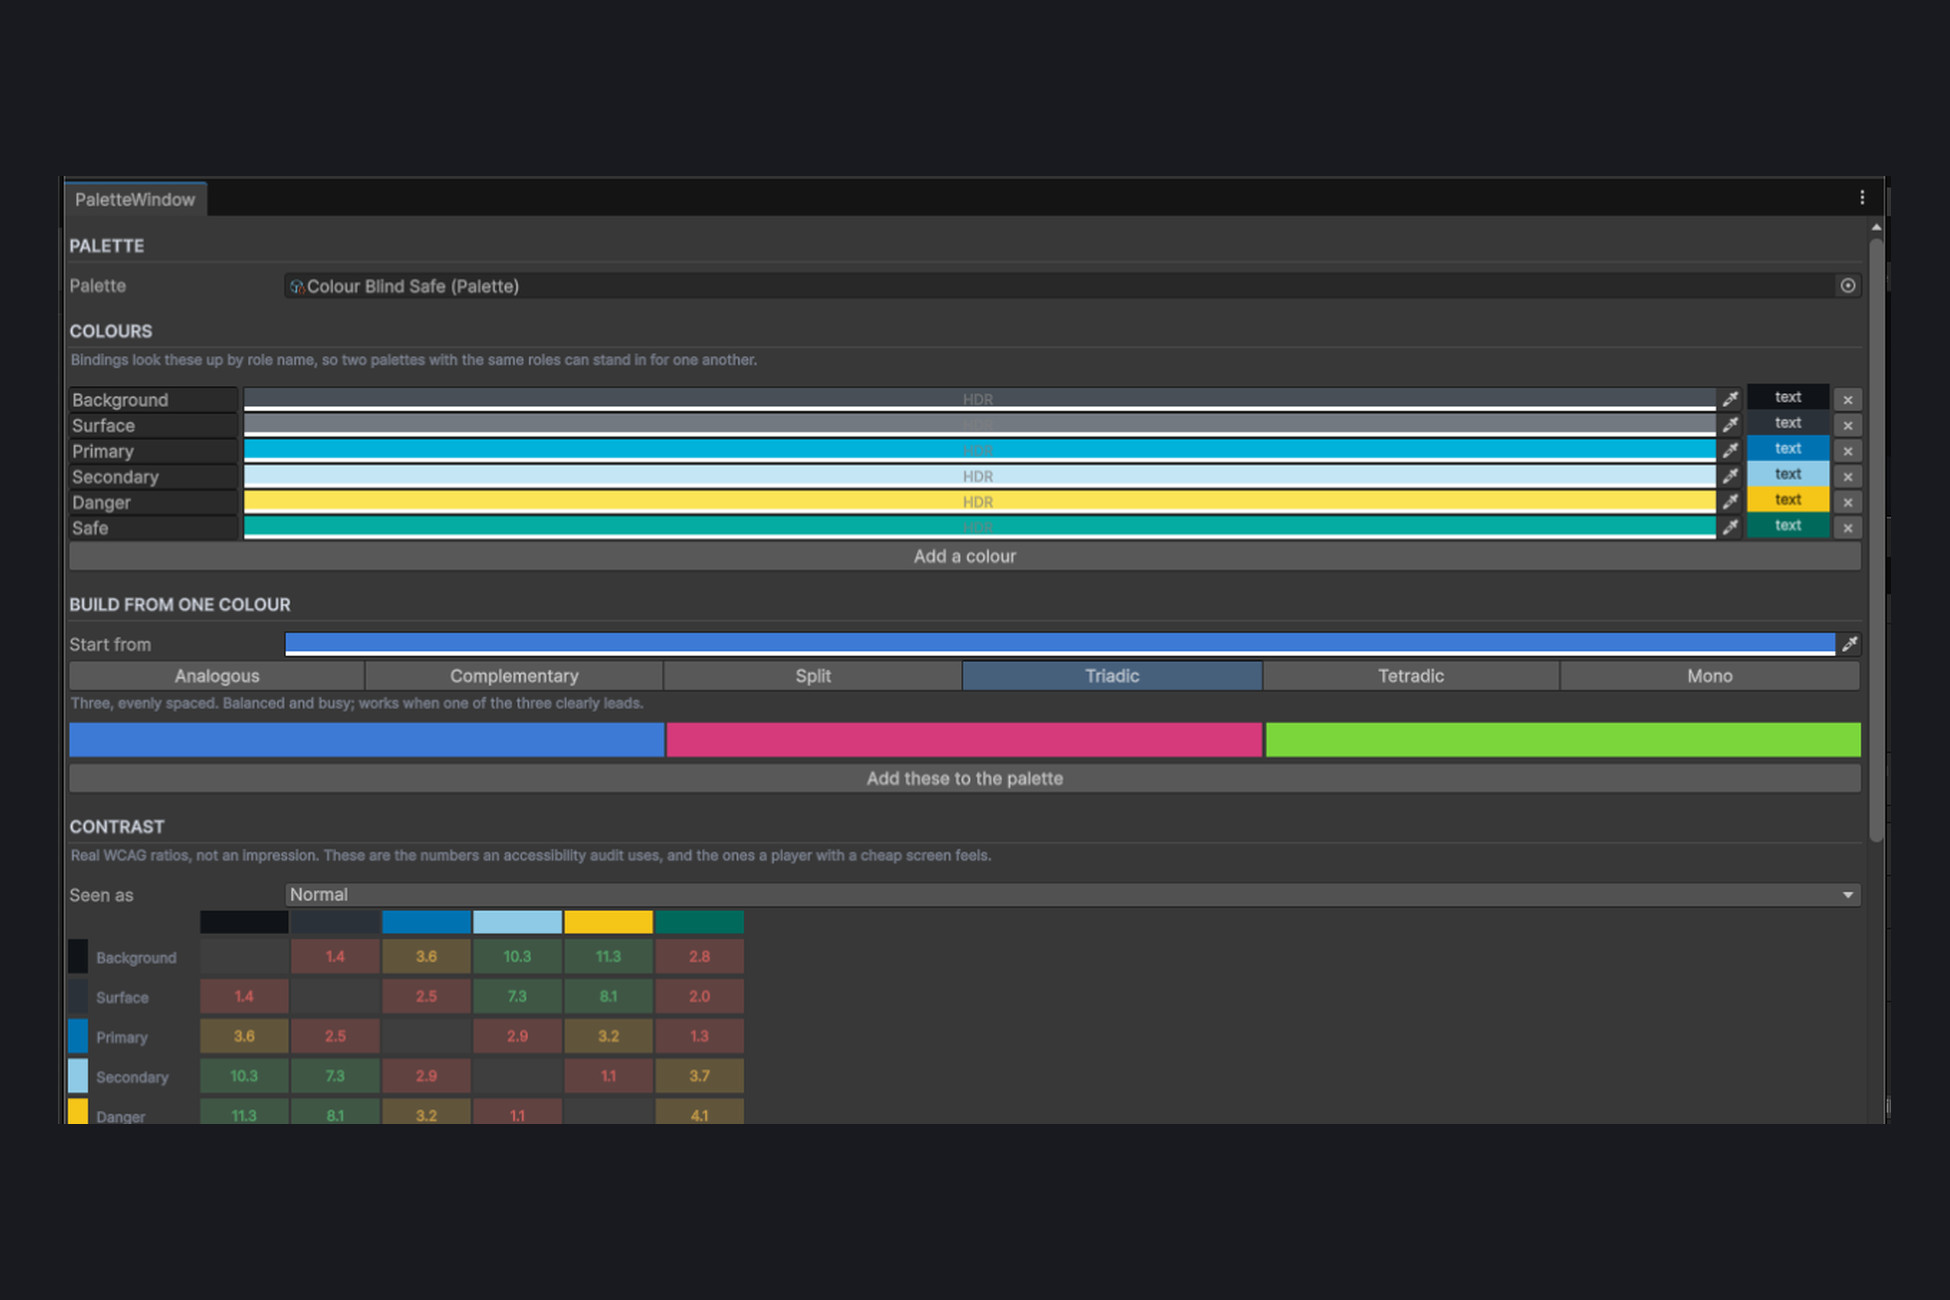
Task: Click eyedropper beside the Start from colour
Action: [x=1850, y=644]
